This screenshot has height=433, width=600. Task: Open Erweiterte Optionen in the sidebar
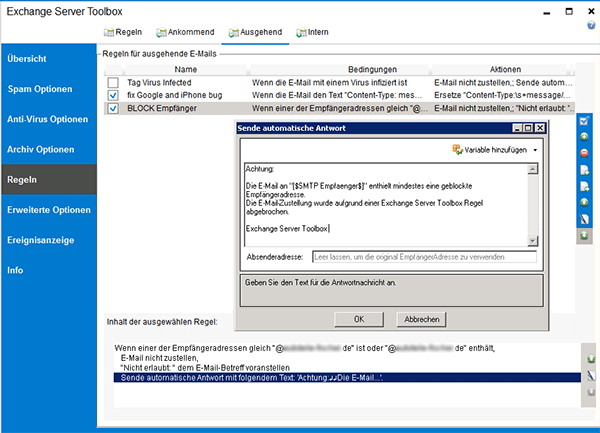(49, 210)
